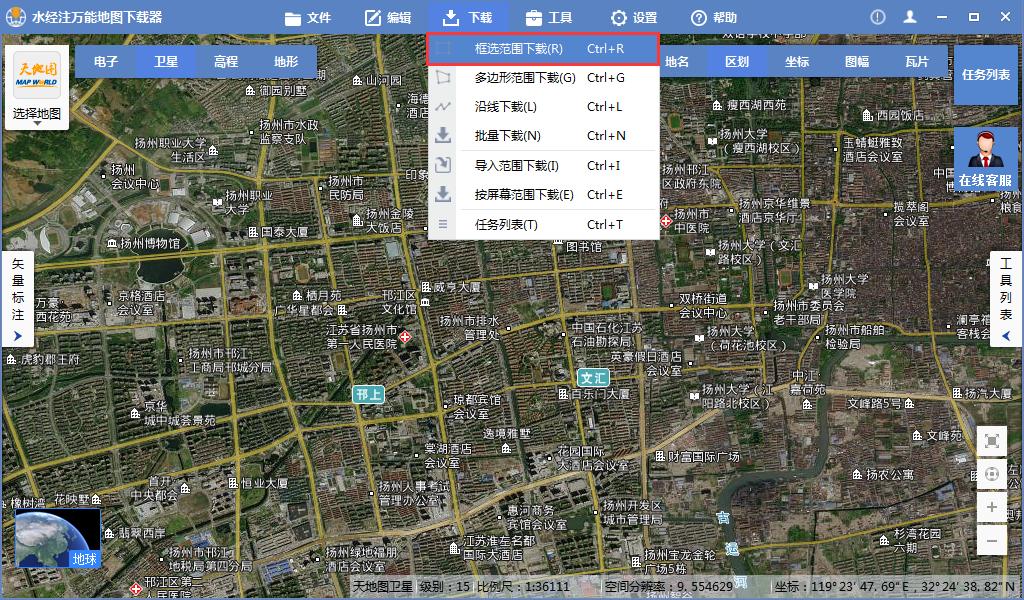
Task: Zoom out with the minus button
Action: pyautogui.click(x=991, y=541)
